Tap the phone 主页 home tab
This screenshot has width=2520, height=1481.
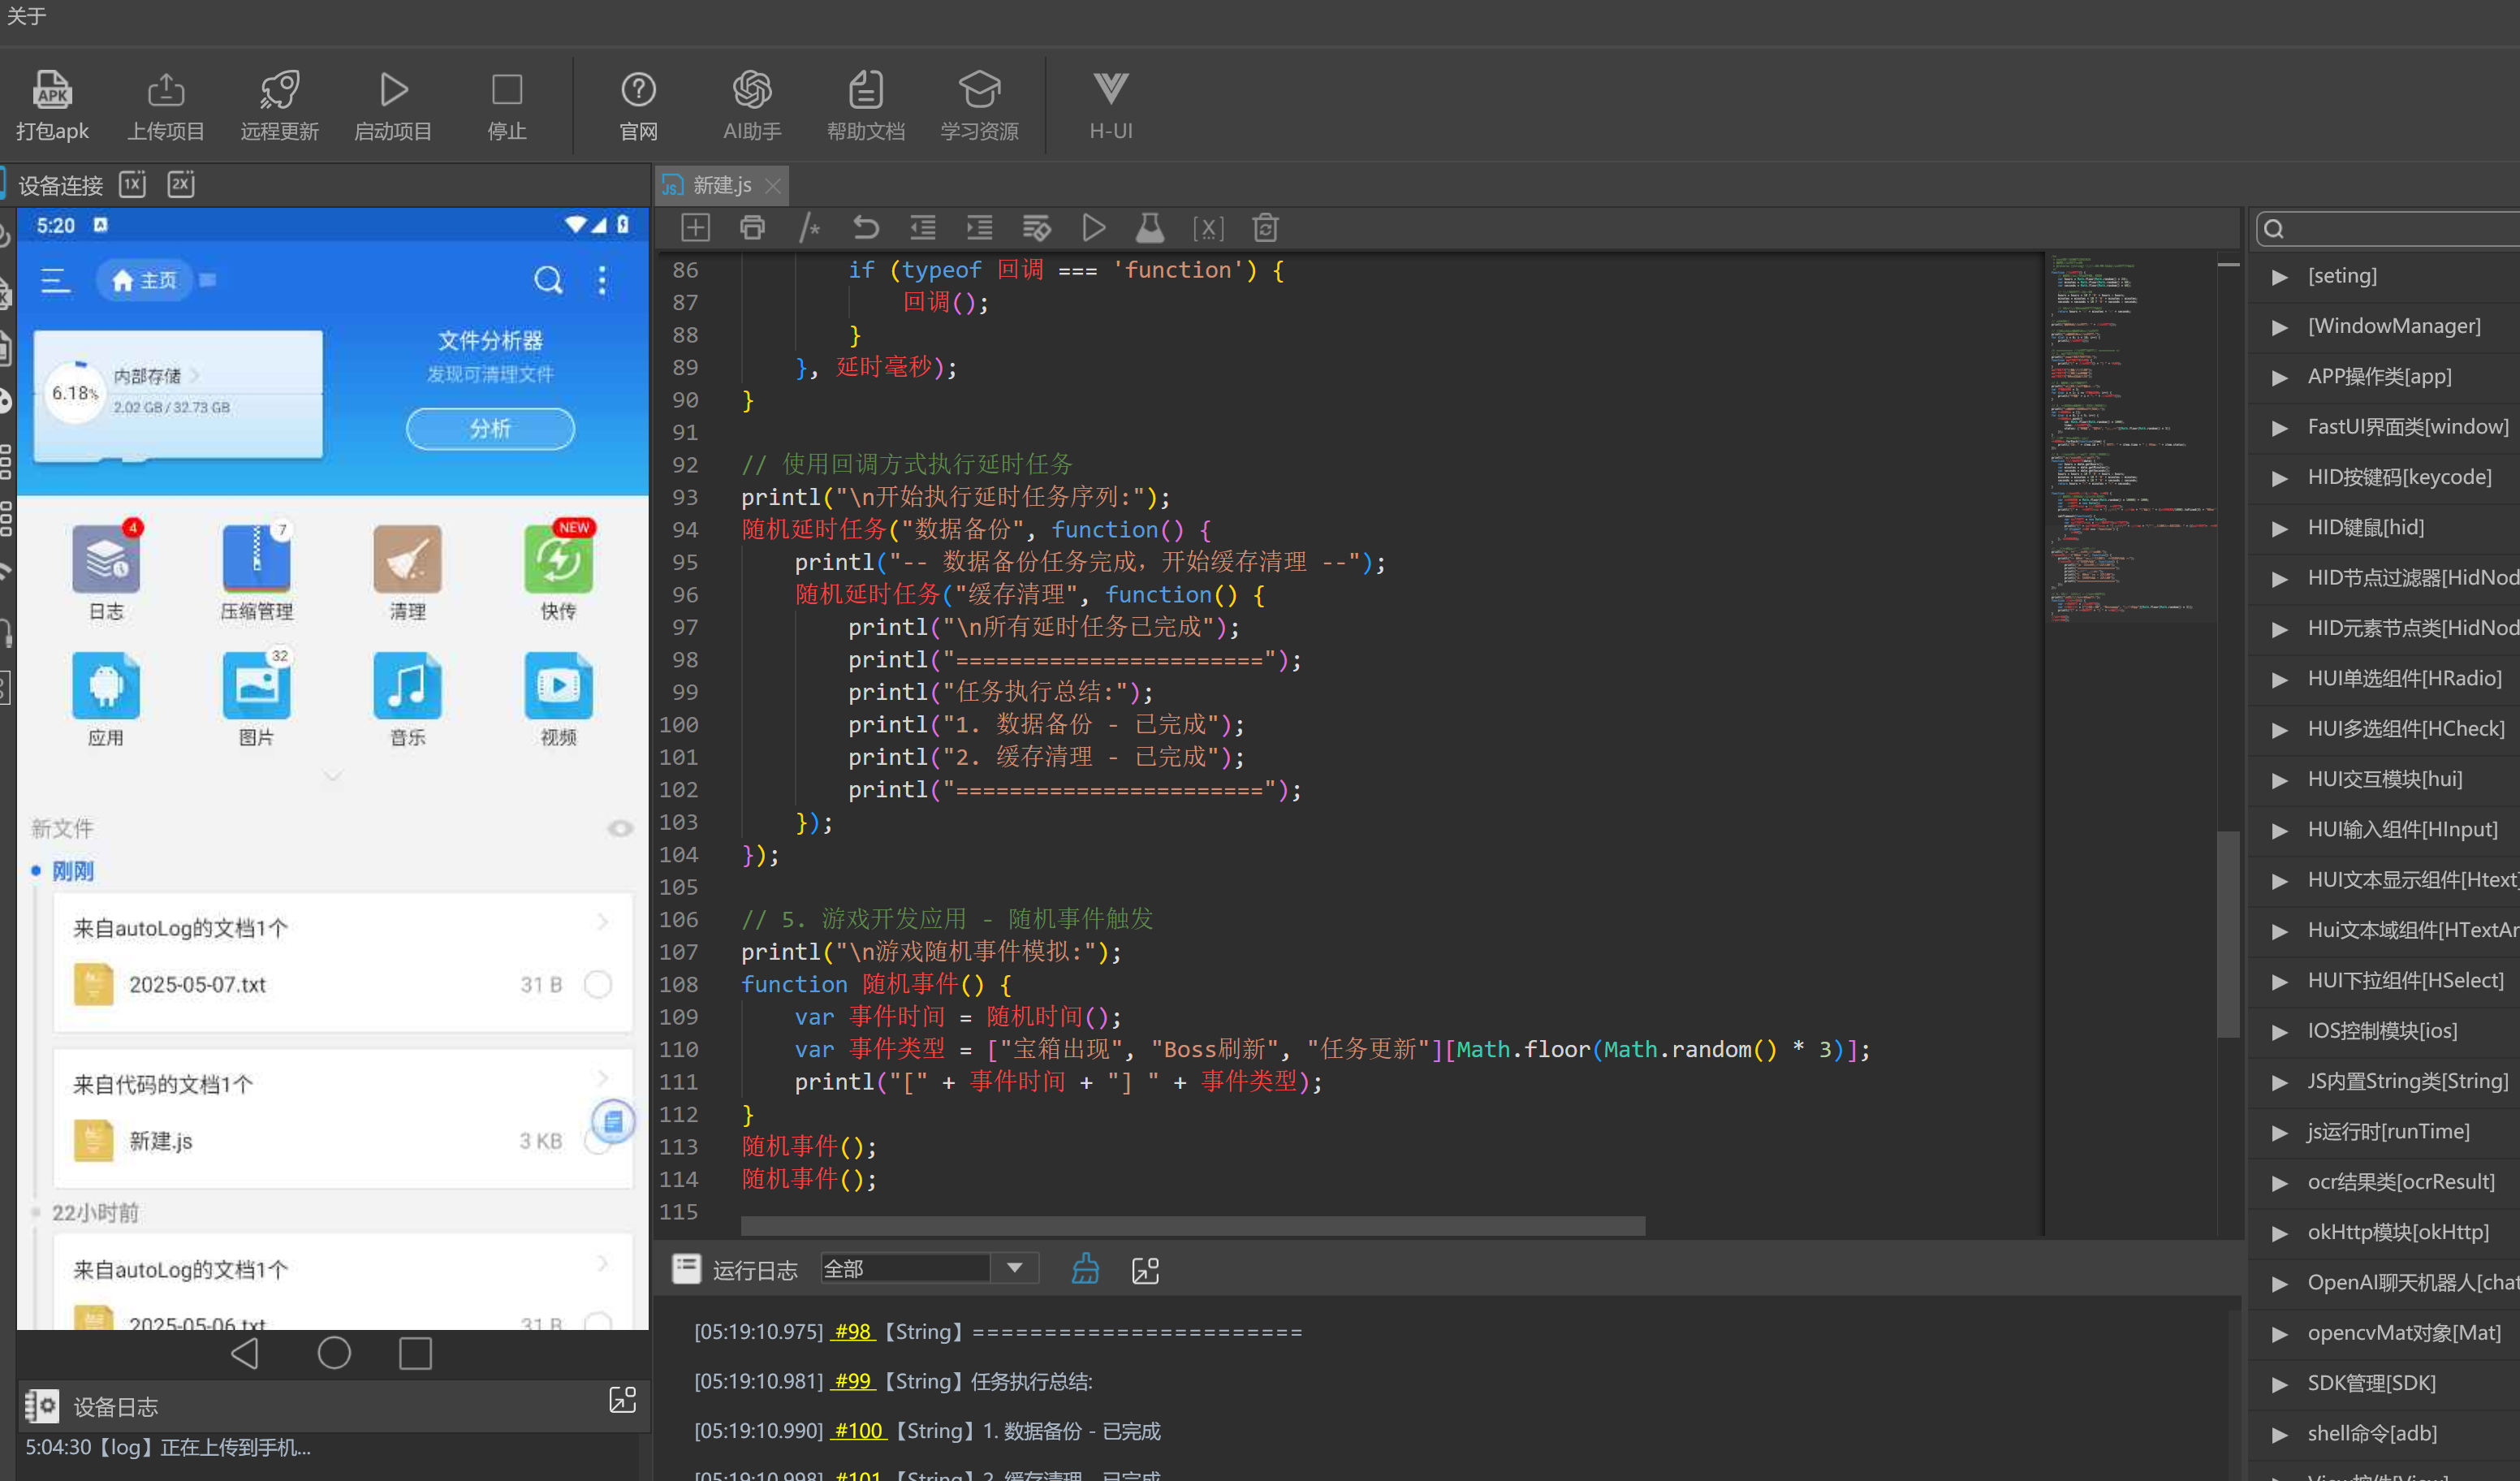click(x=144, y=280)
